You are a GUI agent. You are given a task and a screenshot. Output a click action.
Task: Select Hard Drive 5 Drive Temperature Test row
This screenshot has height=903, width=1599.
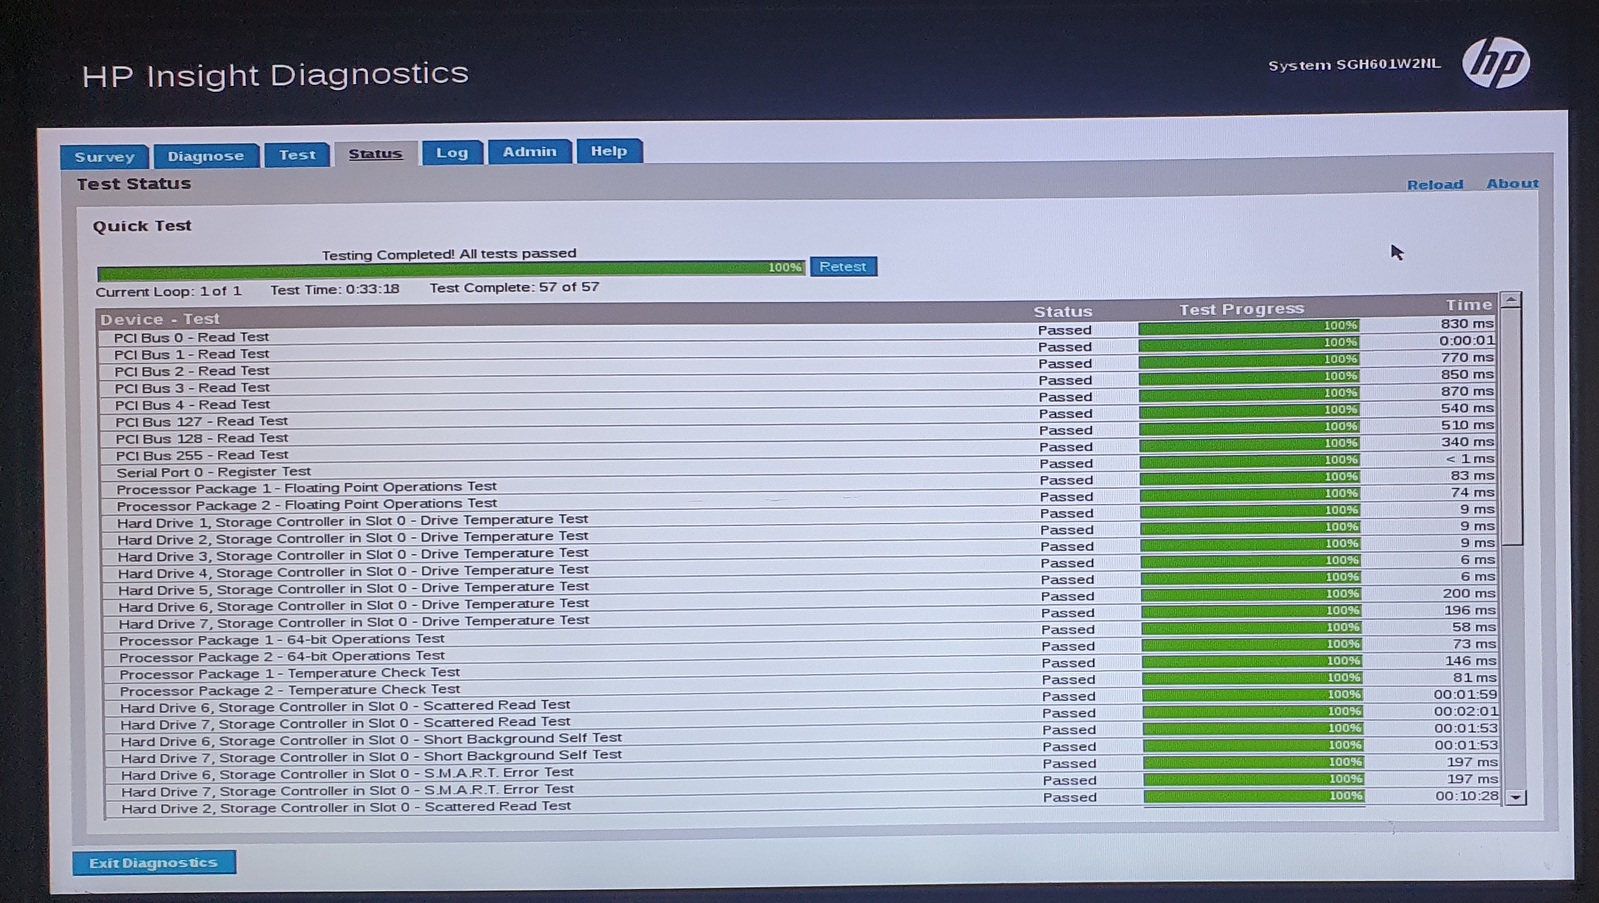click(x=799, y=585)
